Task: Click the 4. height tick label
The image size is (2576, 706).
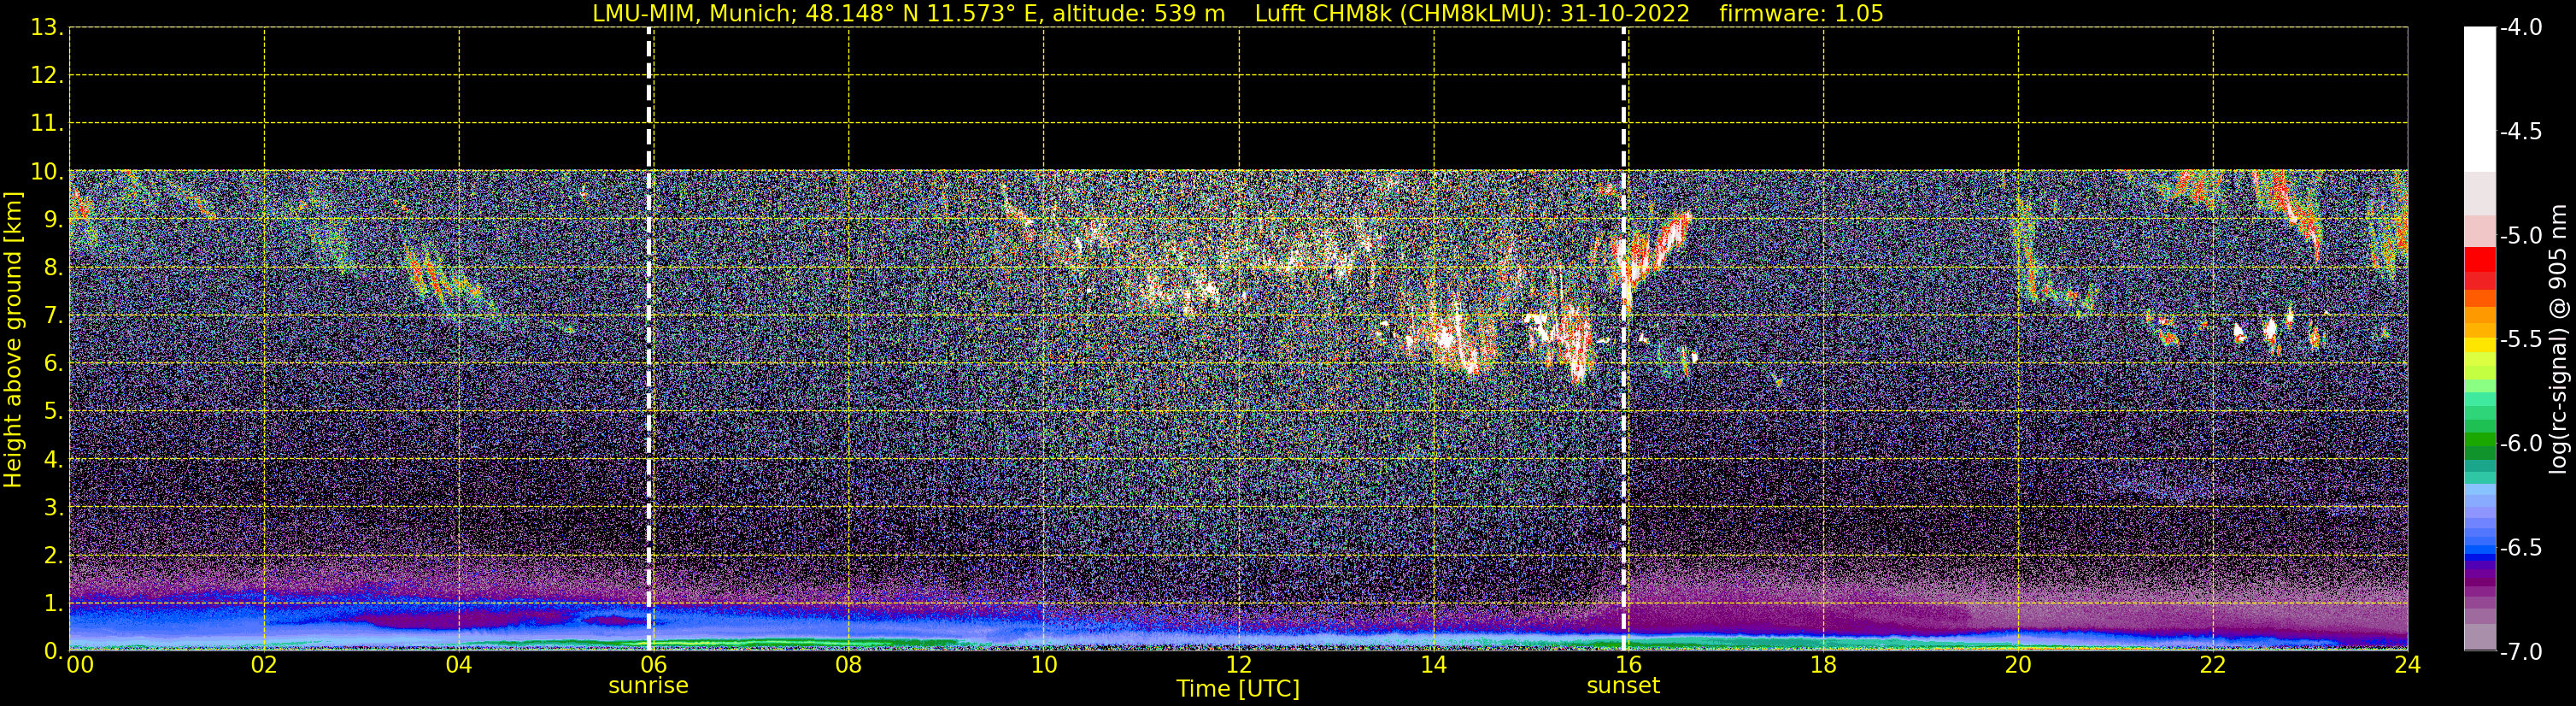Action: click(x=53, y=460)
